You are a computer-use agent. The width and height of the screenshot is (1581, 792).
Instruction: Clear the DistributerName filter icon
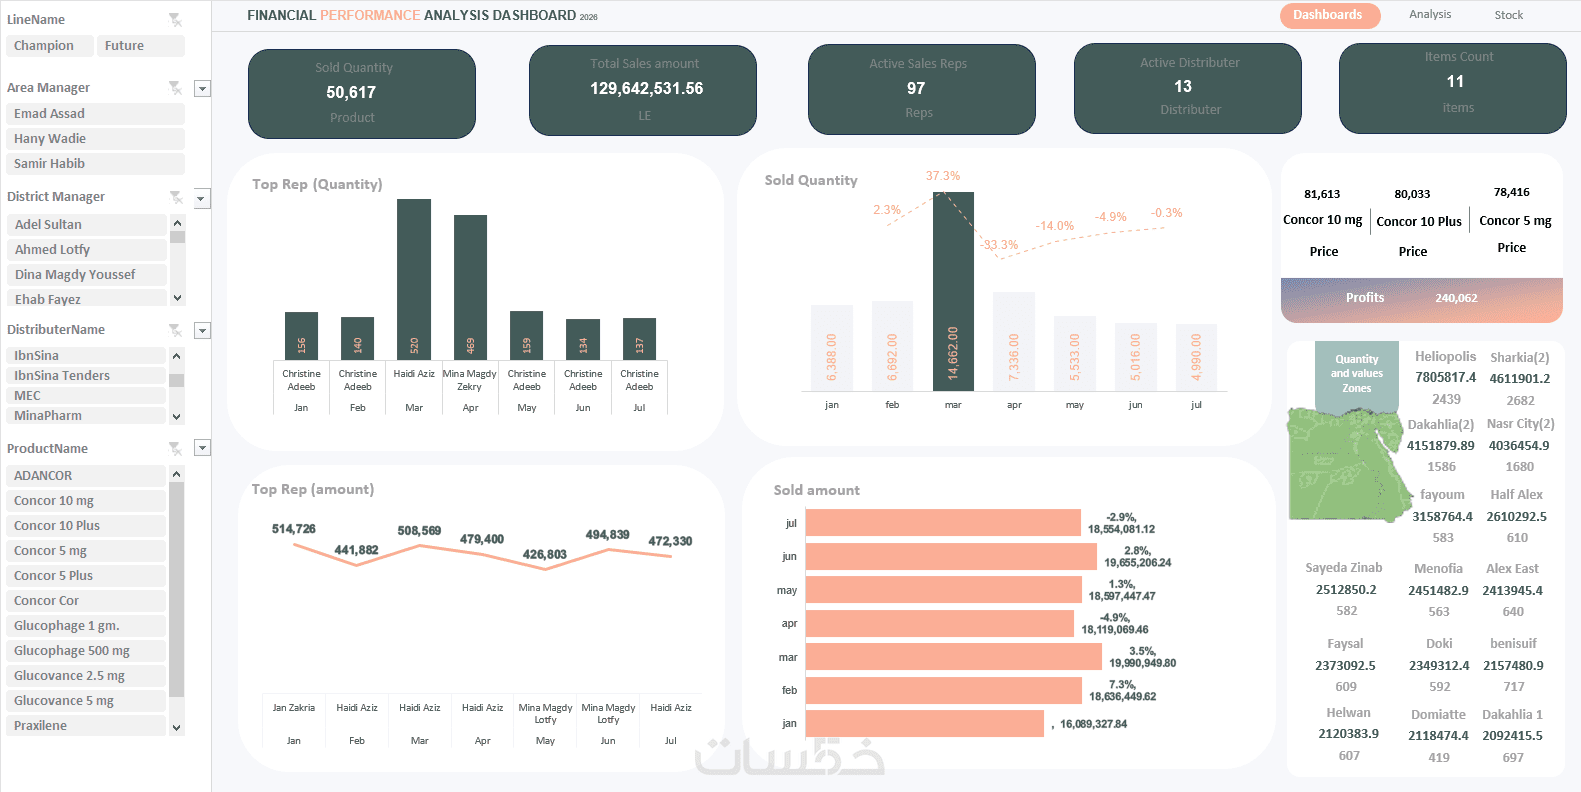point(175,330)
